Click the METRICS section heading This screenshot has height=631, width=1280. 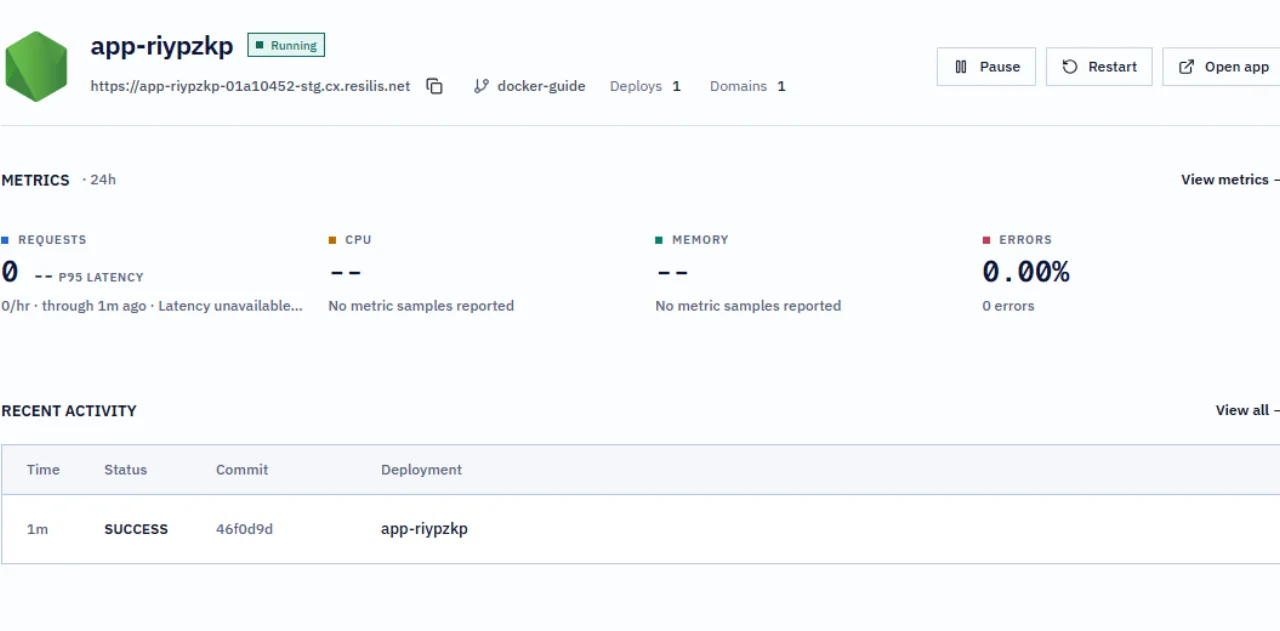(x=35, y=180)
